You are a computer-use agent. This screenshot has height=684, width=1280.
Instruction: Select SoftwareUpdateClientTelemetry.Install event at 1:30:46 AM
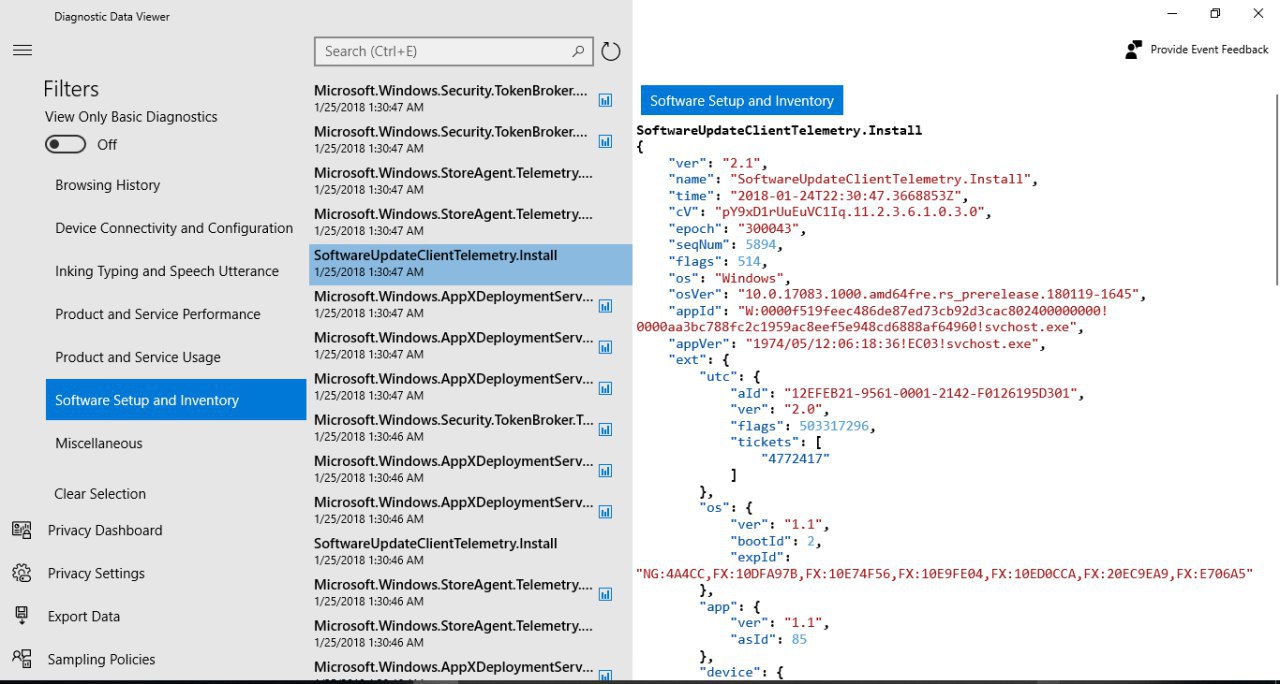click(470, 552)
